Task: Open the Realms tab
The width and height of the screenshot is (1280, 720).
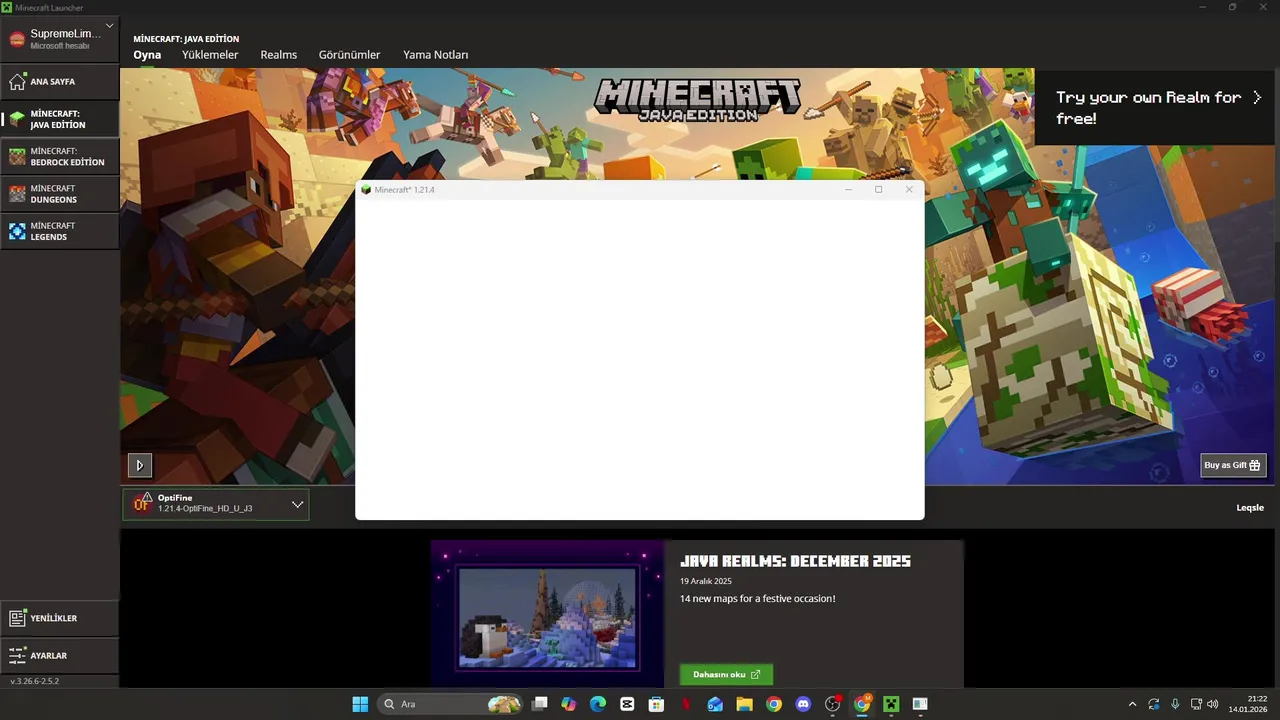Action: 279,55
